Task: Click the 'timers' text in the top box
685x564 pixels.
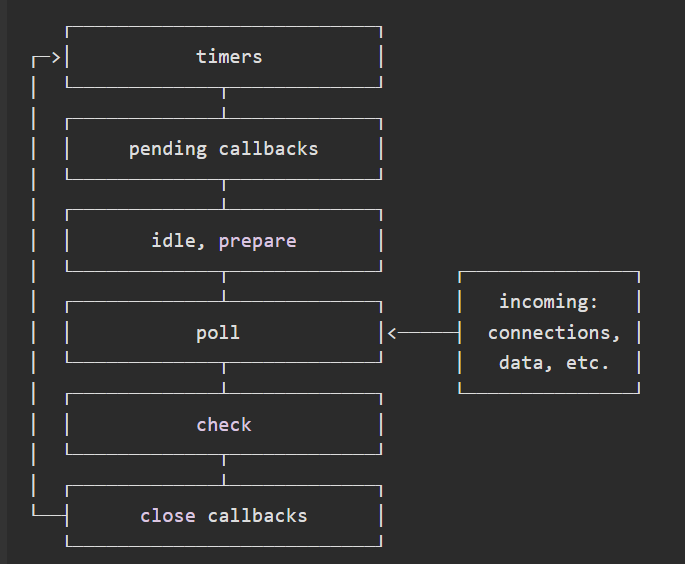Action: pyautogui.click(x=229, y=57)
